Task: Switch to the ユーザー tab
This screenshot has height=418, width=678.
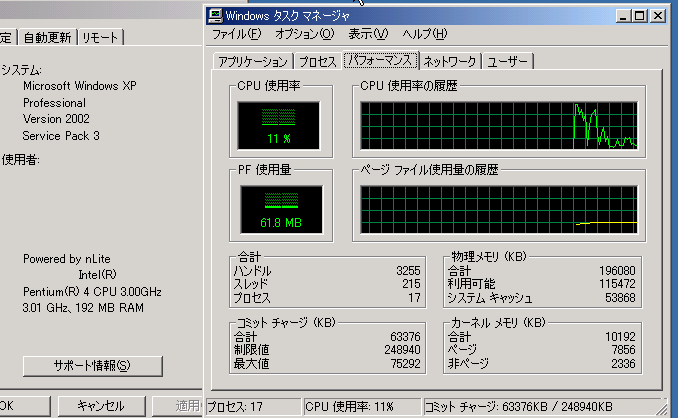Action: click(x=507, y=61)
